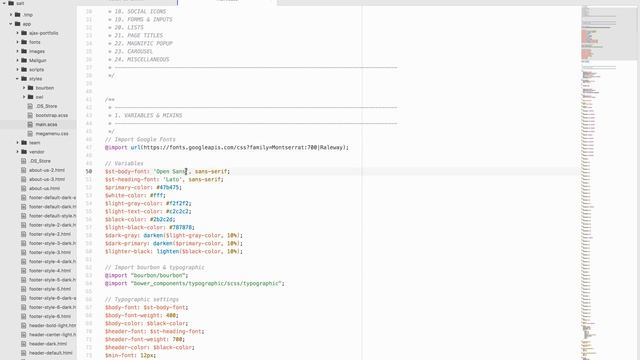The height and width of the screenshot is (360, 640).
Task: Click the footer-style-4.html file icon
Action: [x=24, y=270]
